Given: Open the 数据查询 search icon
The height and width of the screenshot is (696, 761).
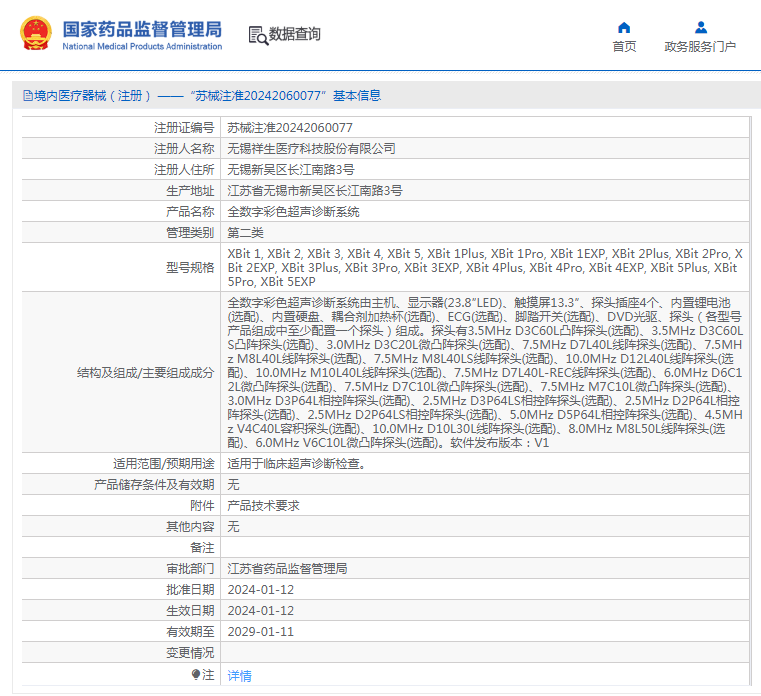Looking at the screenshot, I should pos(258,35).
